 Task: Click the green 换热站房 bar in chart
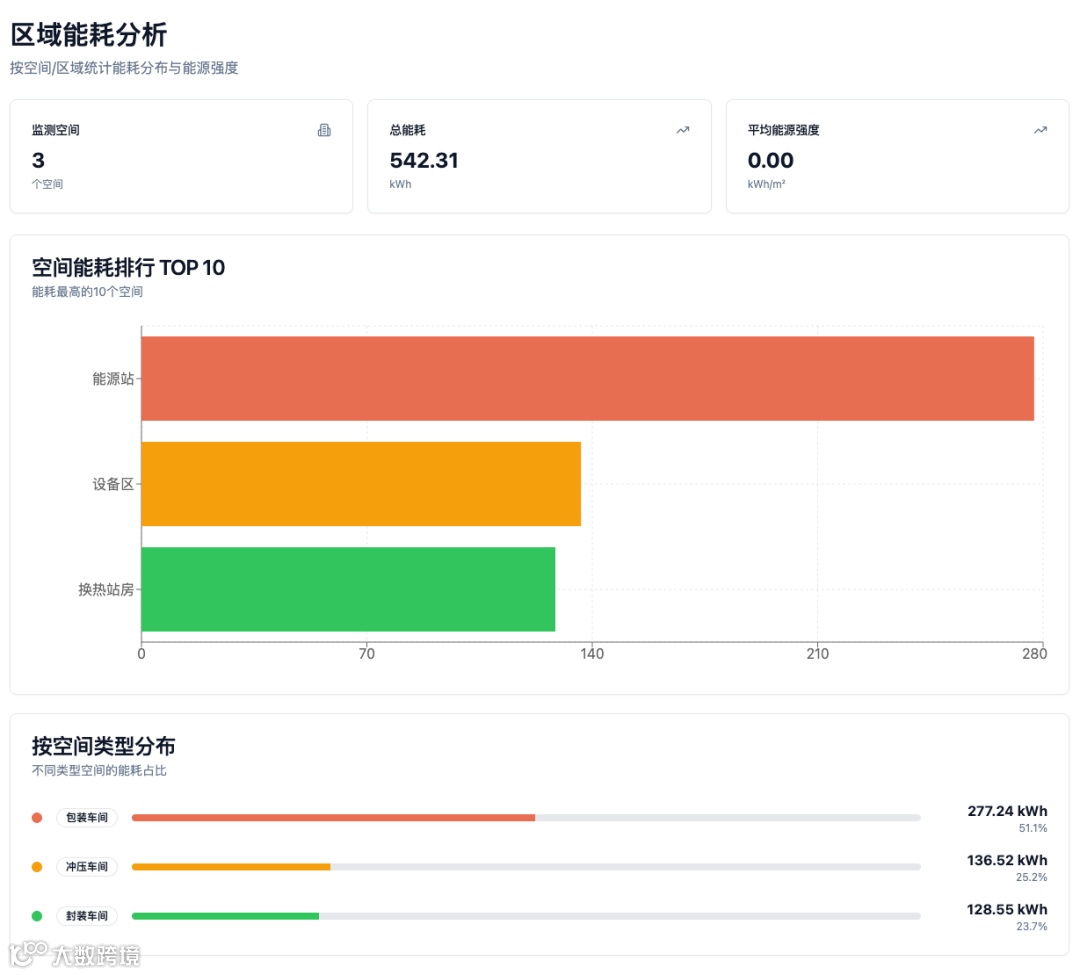[x=348, y=589]
